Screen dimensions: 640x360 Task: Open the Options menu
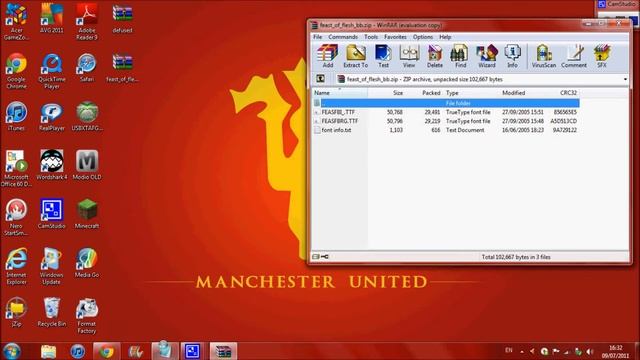point(422,37)
